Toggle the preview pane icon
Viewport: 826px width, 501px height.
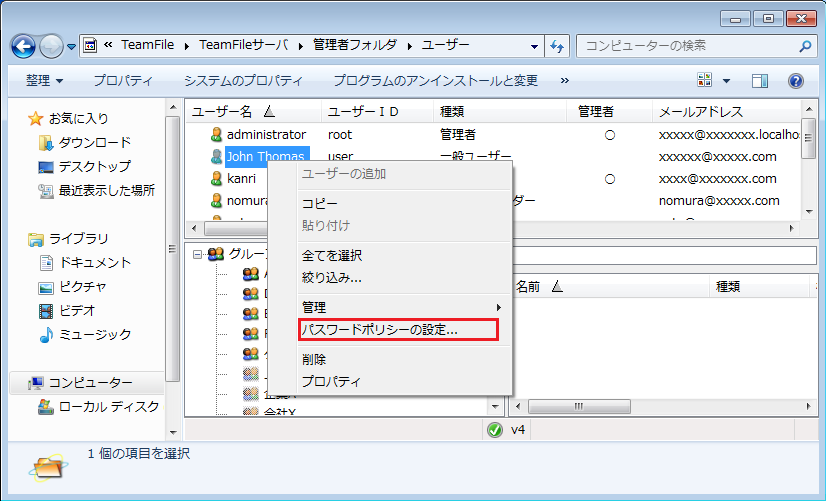coord(760,80)
